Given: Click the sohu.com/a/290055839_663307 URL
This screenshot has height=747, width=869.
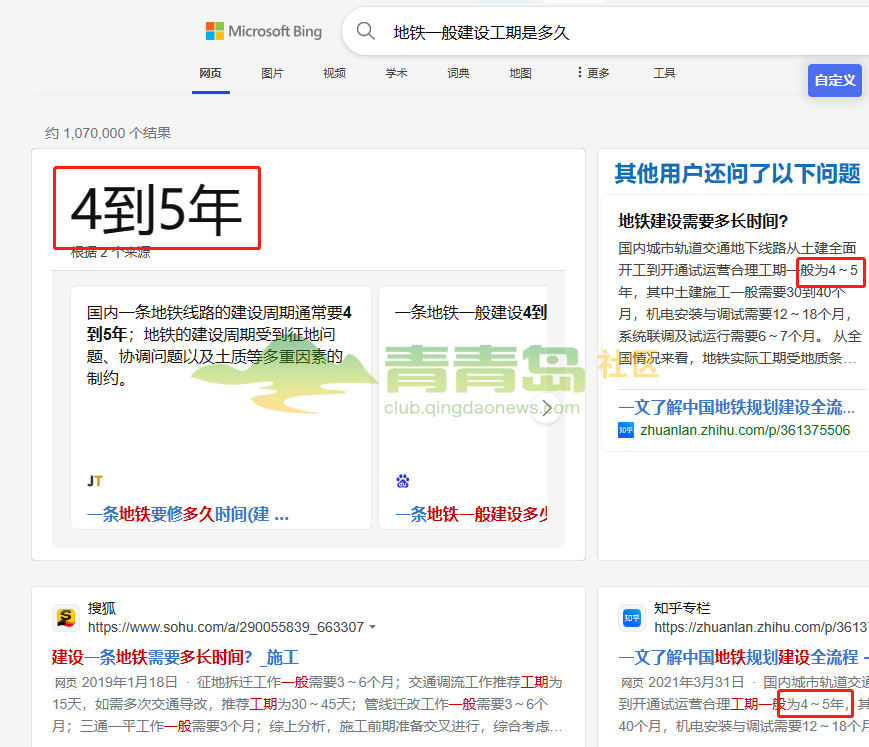Looking at the screenshot, I should point(226,627).
